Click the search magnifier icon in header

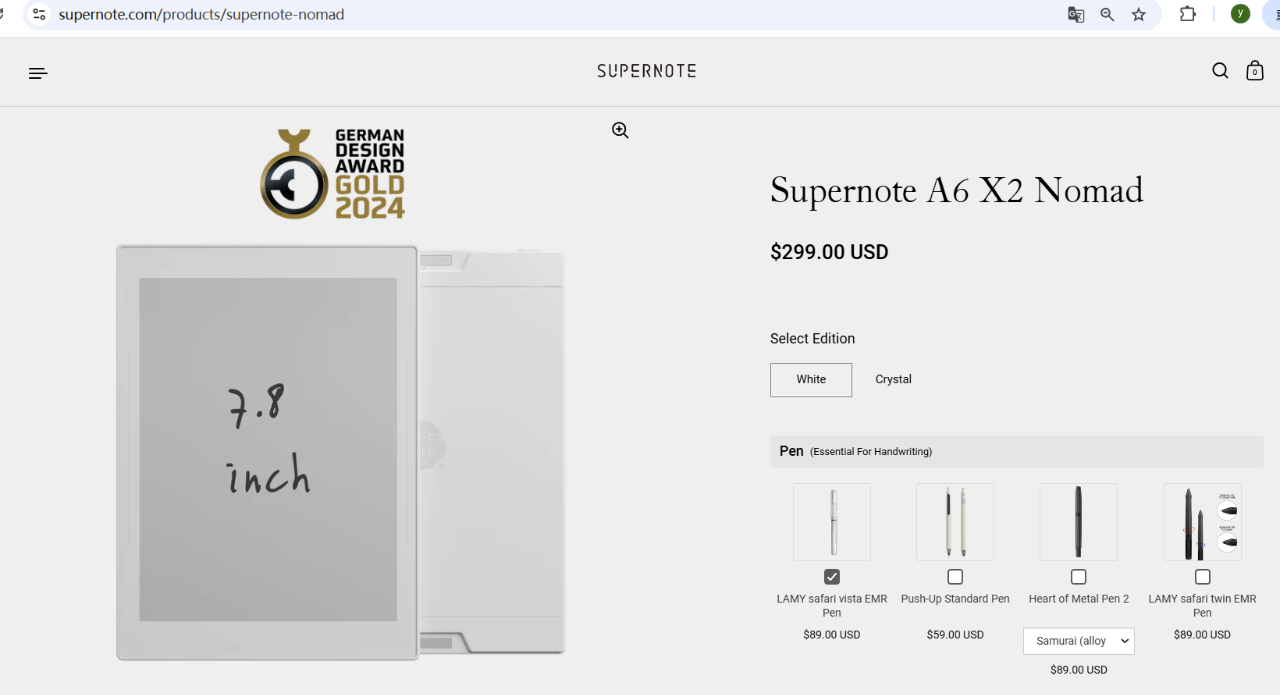click(1220, 71)
